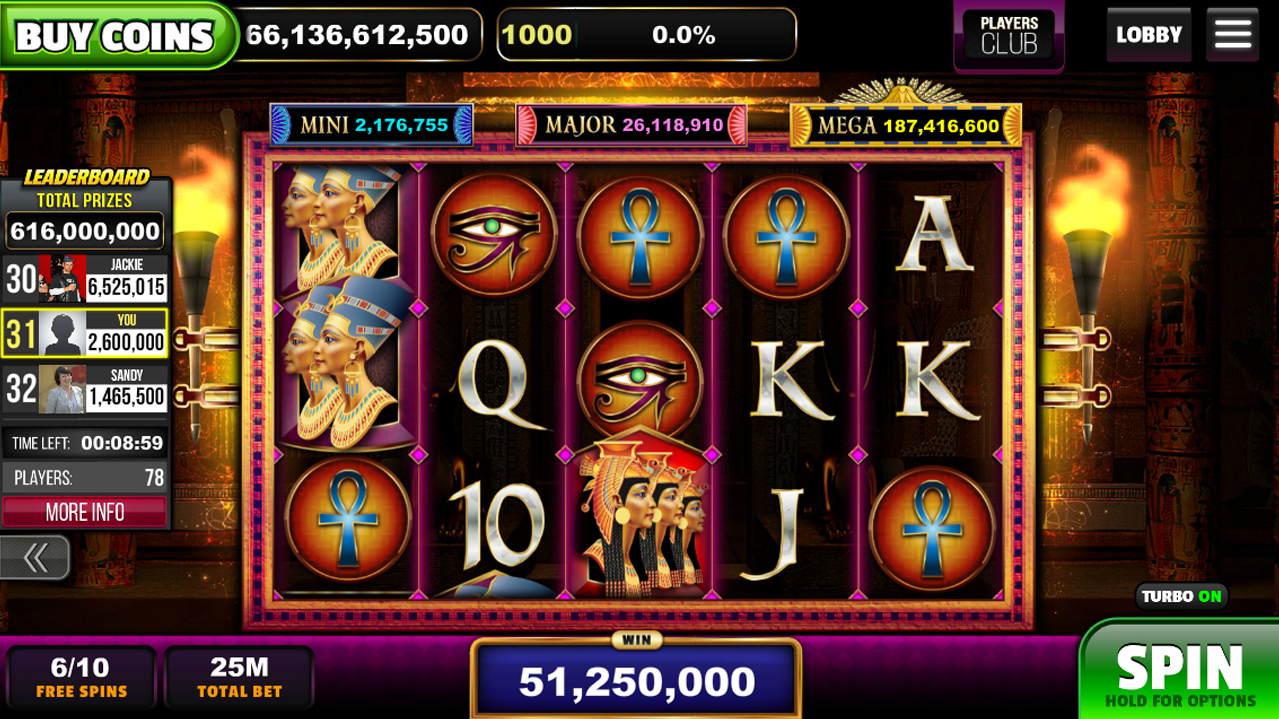Select the 25M Total Bet box
Screen dimensions: 1279x719
[x=239, y=677]
